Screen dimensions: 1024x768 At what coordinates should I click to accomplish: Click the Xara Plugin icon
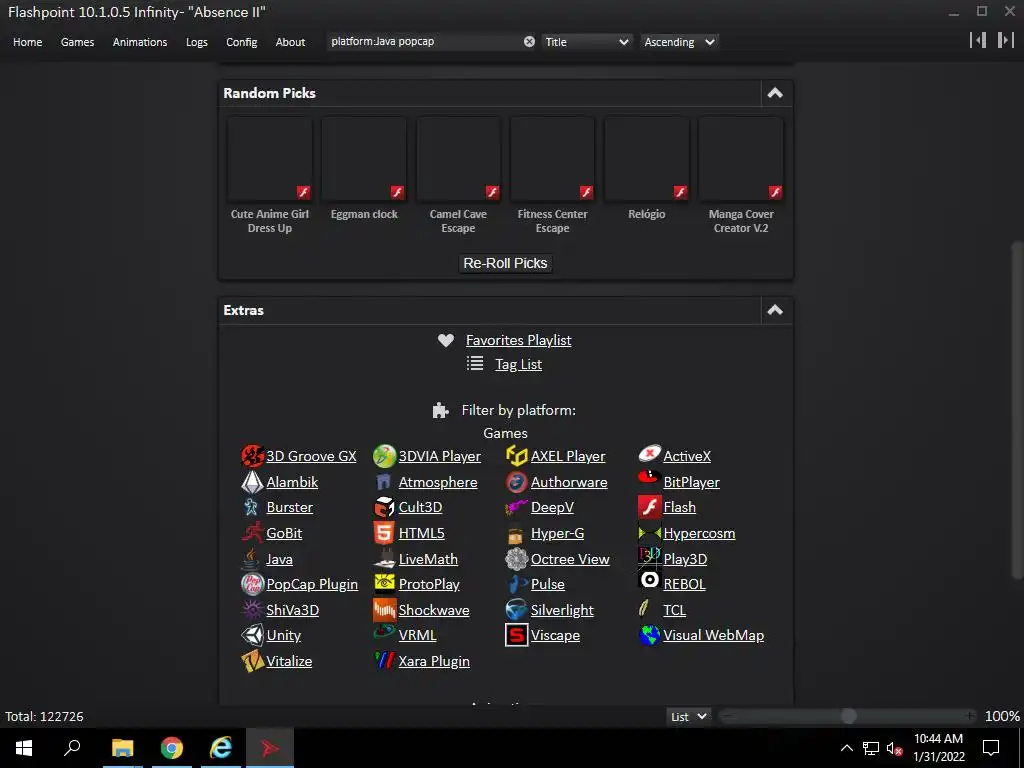click(384, 661)
